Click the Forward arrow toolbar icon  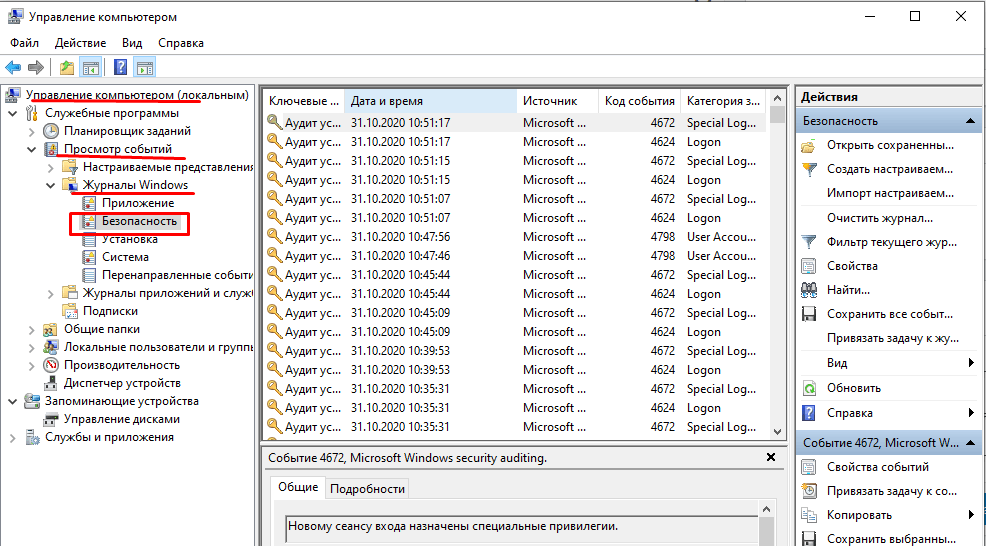click(x=36, y=67)
